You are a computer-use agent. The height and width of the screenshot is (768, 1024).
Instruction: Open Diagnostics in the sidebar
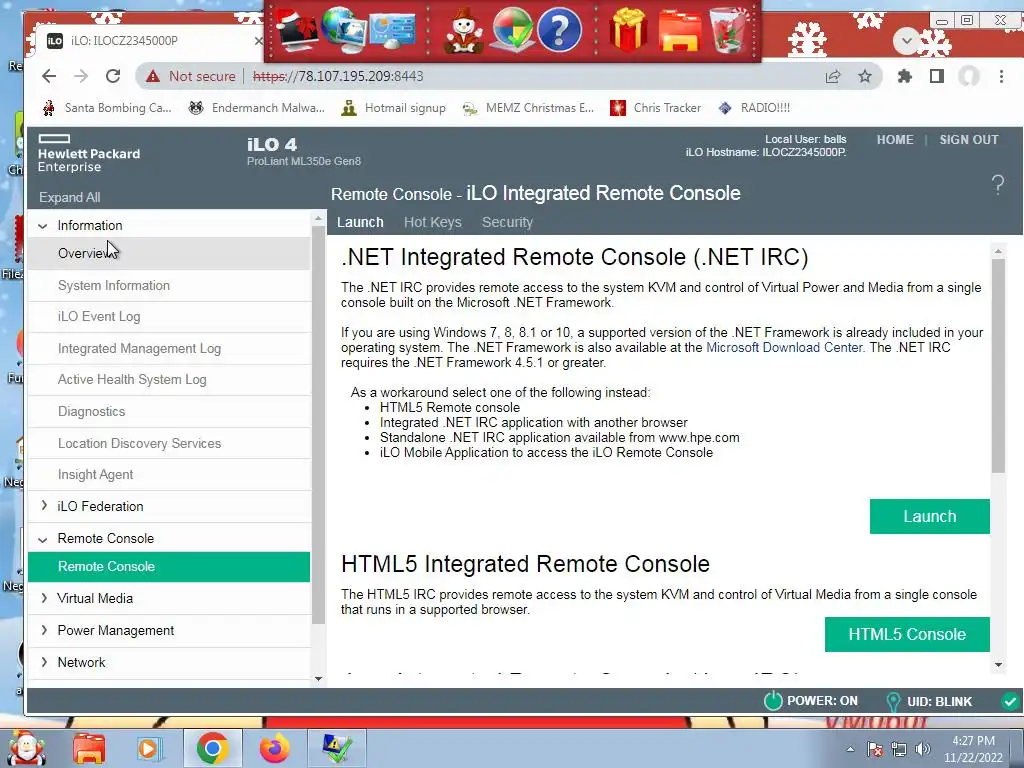[x=168, y=411]
